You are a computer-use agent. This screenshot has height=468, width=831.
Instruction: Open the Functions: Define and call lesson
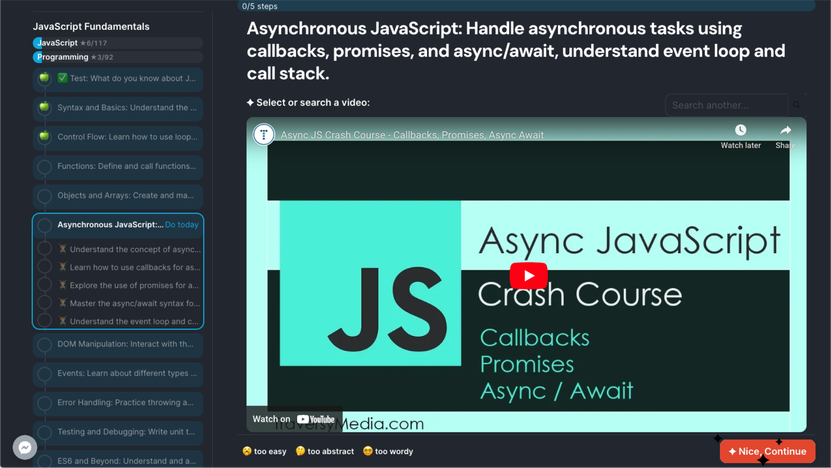[x=118, y=166]
